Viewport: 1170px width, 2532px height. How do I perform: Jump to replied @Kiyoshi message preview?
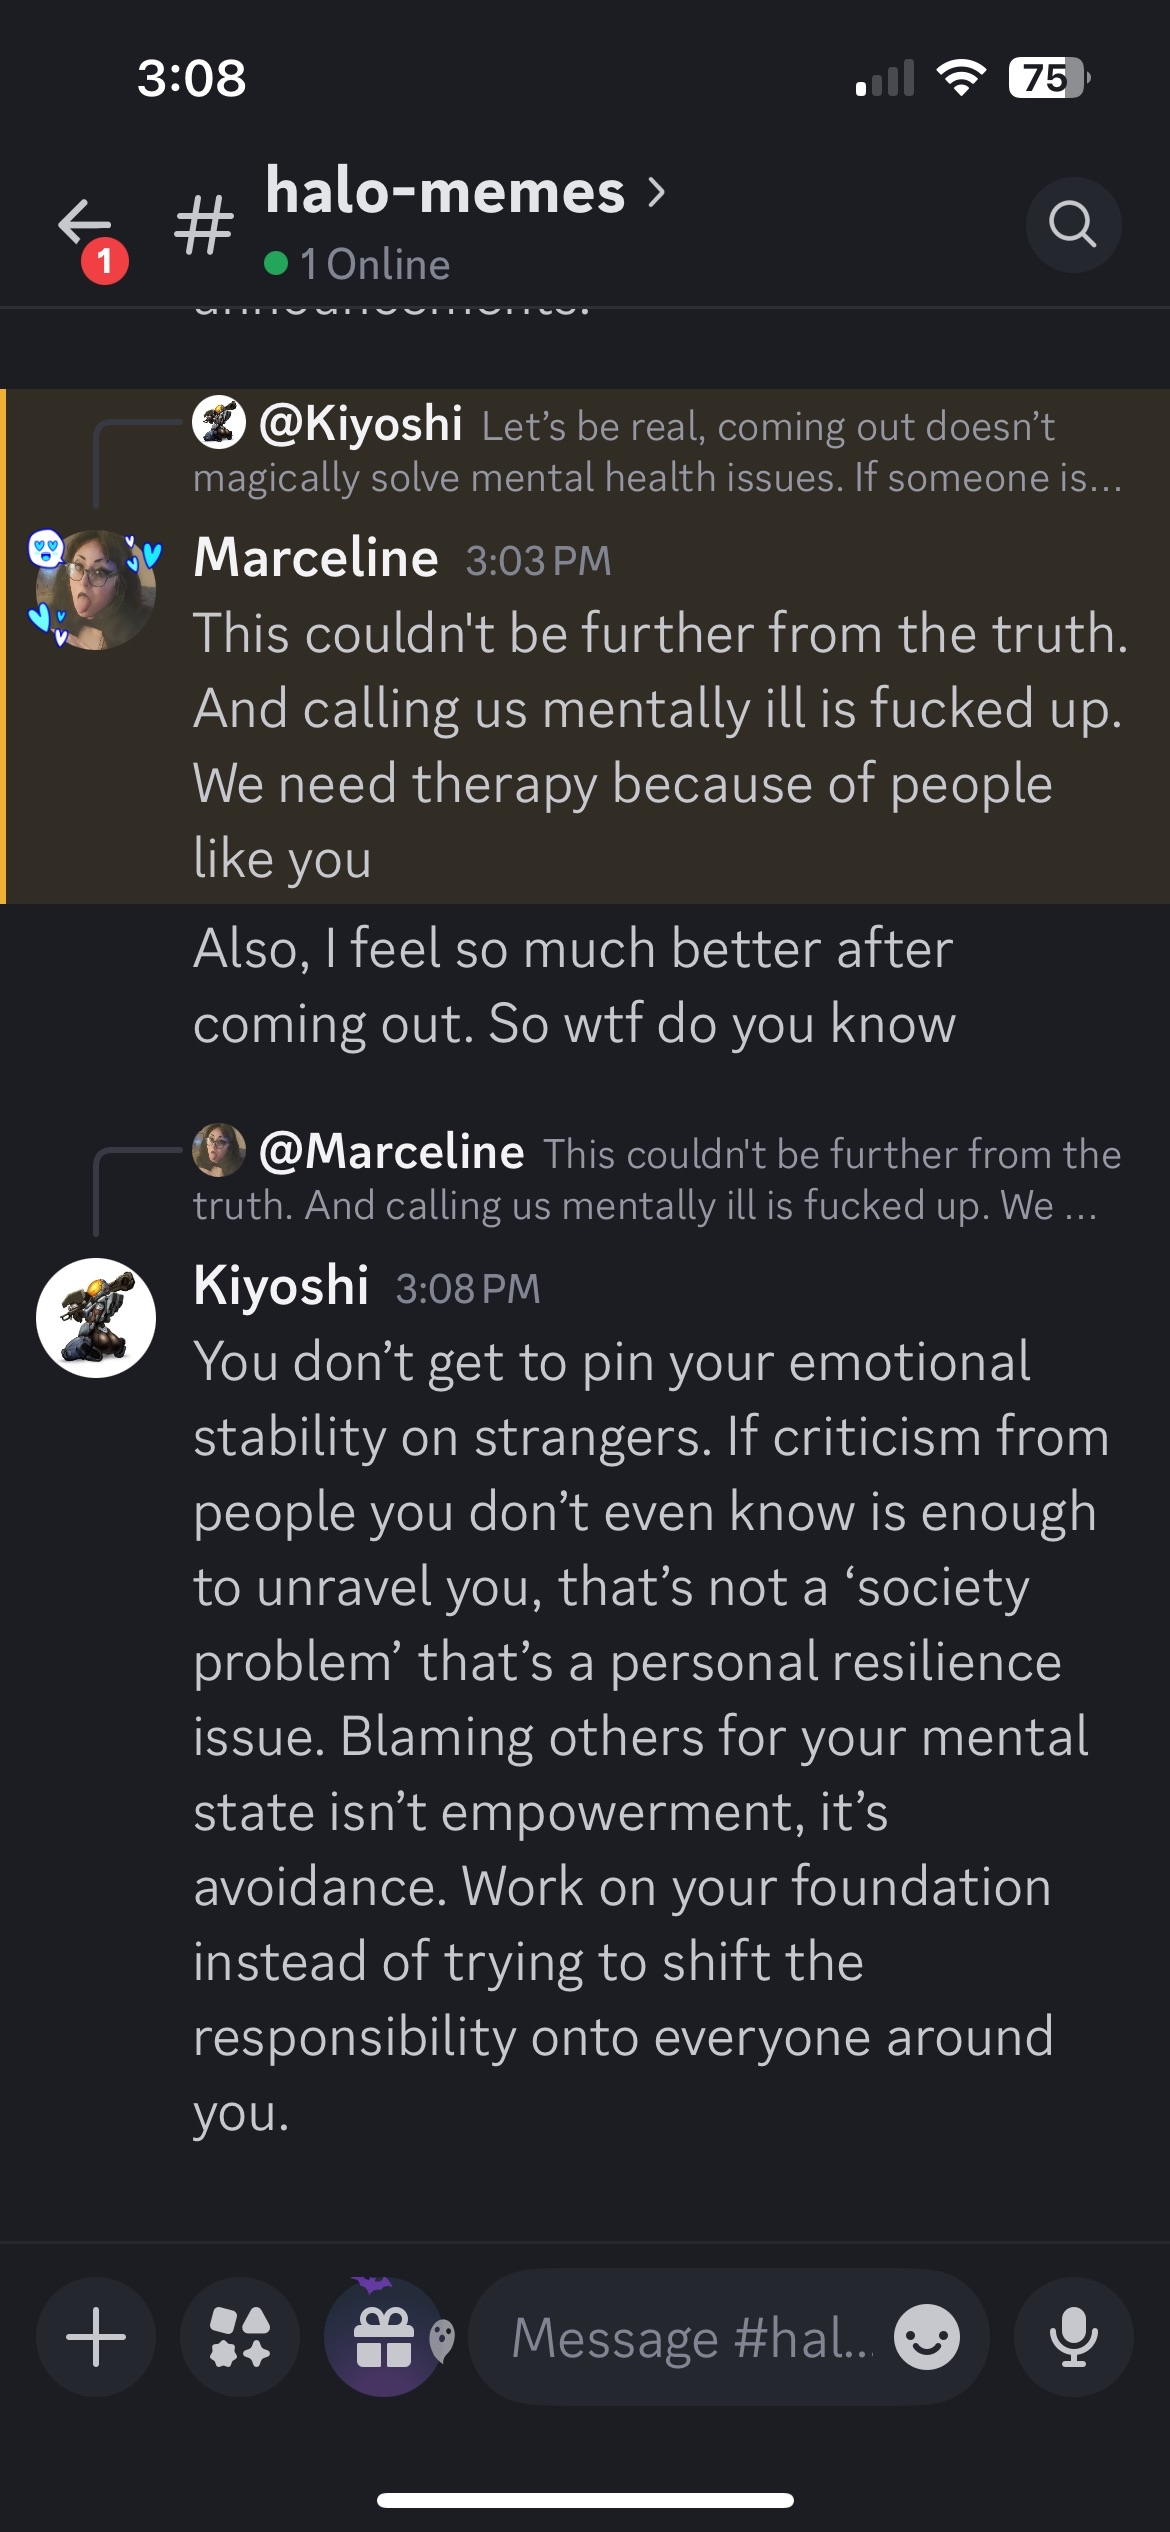pyautogui.click(x=655, y=452)
